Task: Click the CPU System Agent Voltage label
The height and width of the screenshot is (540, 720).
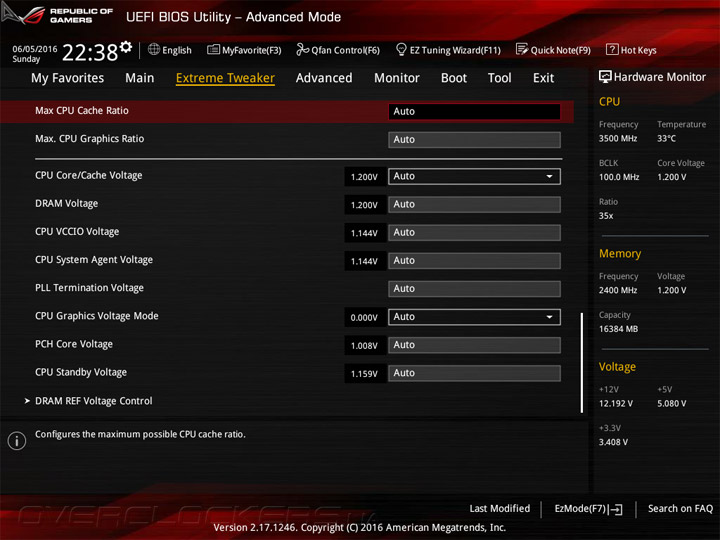Action: pyautogui.click(x=94, y=260)
